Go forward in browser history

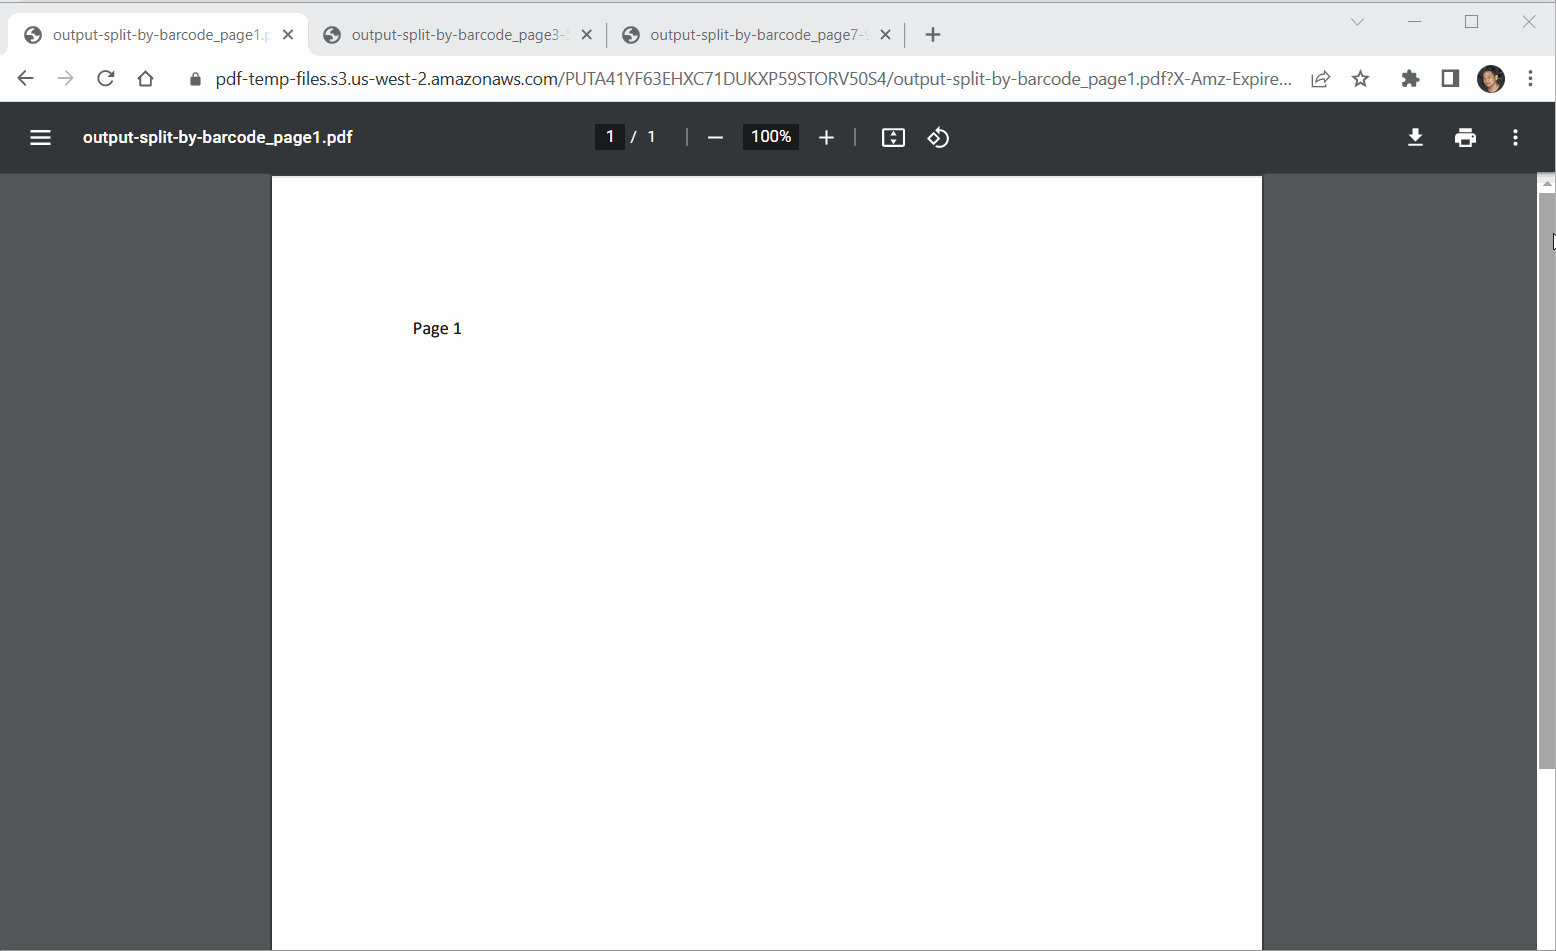point(65,79)
